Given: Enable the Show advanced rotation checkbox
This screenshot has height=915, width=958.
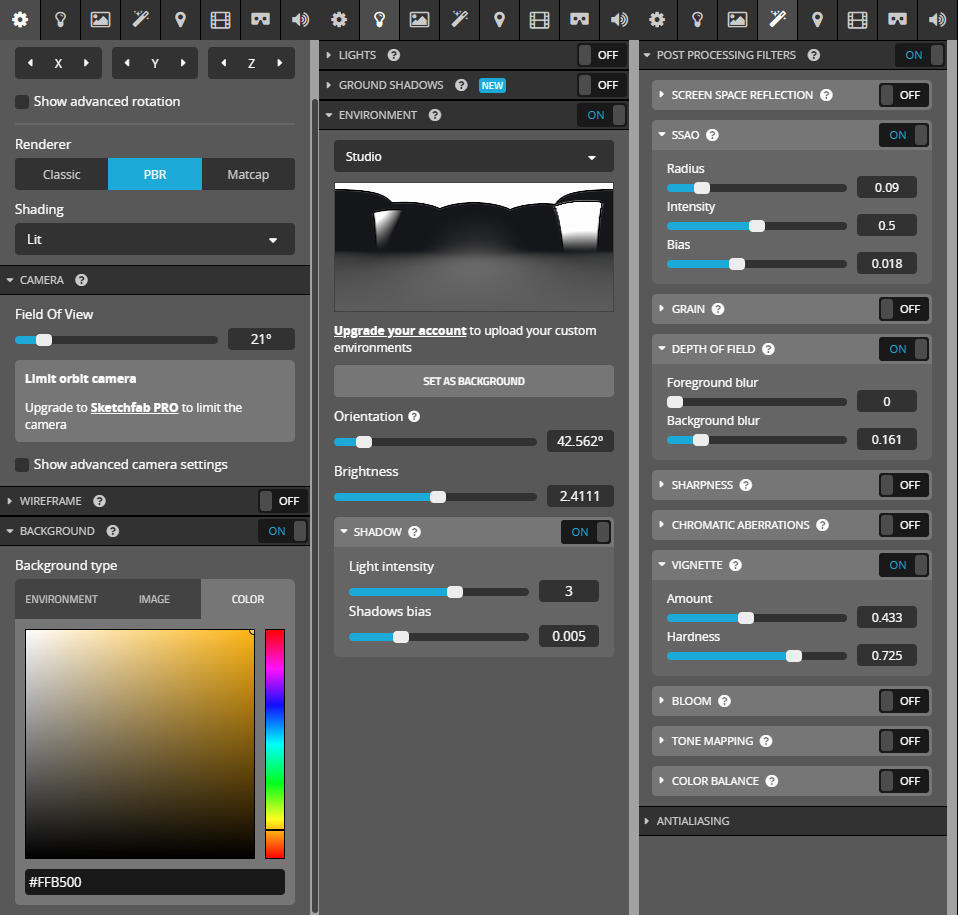Looking at the screenshot, I should (22, 102).
